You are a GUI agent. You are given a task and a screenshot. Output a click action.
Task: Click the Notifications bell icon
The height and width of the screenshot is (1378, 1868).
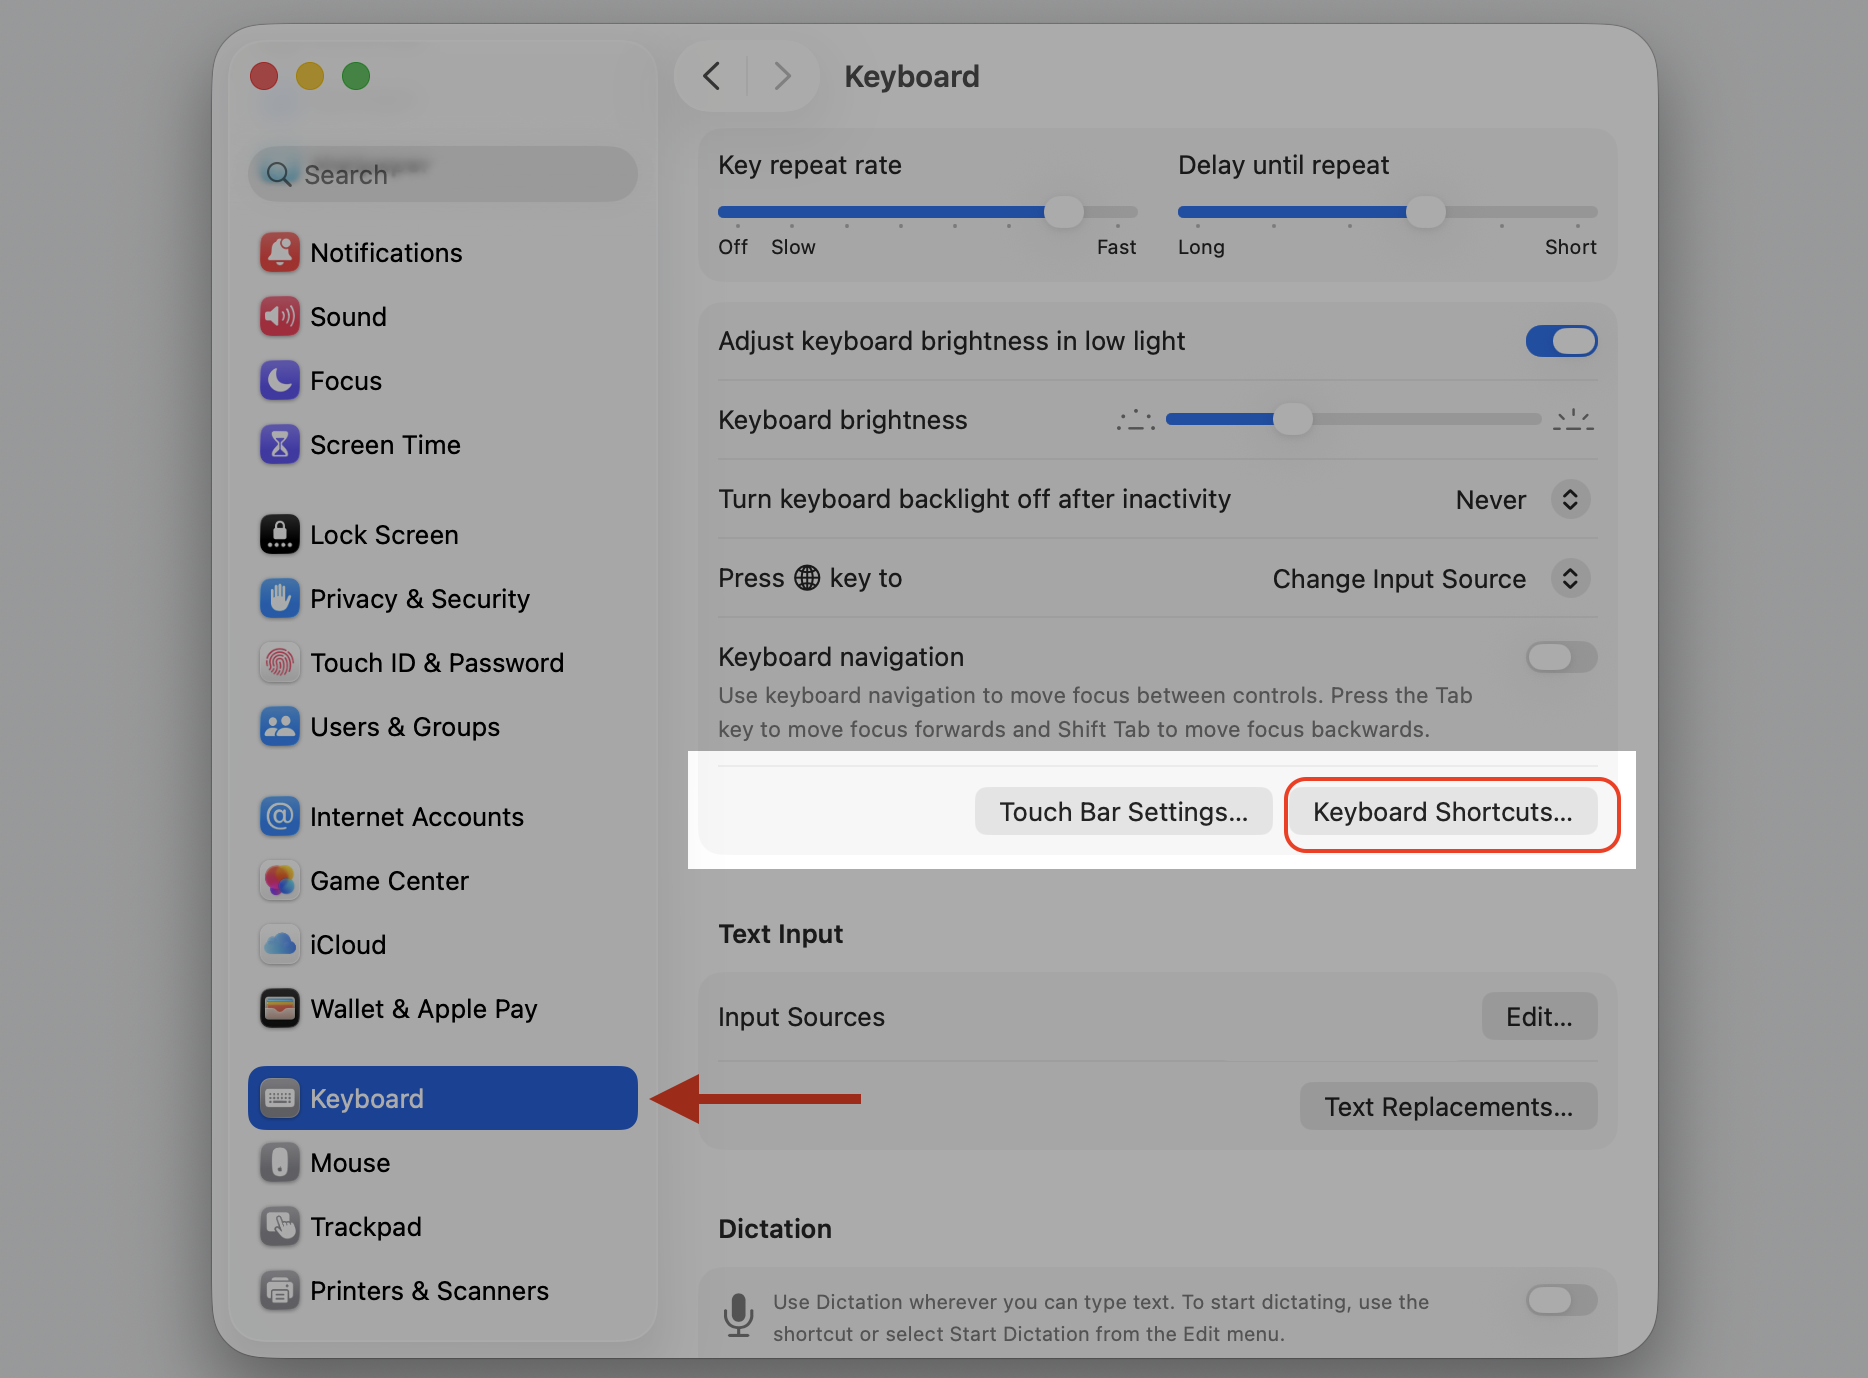click(x=280, y=253)
